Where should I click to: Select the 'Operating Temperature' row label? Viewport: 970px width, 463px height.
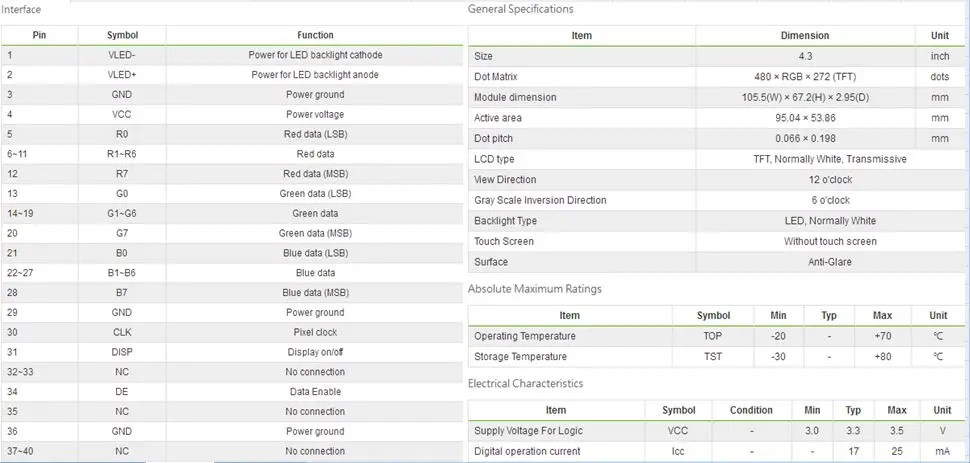click(525, 336)
